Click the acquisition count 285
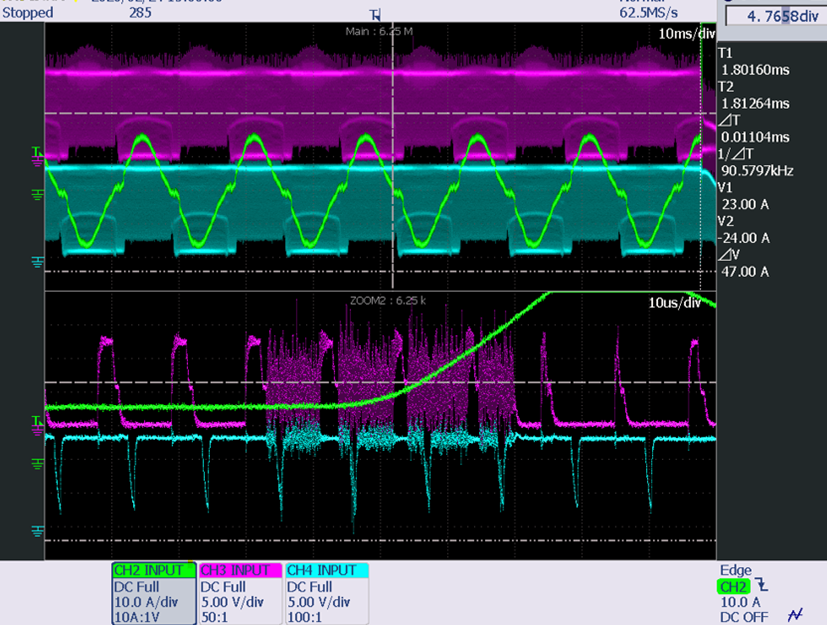 click(x=140, y=13)
